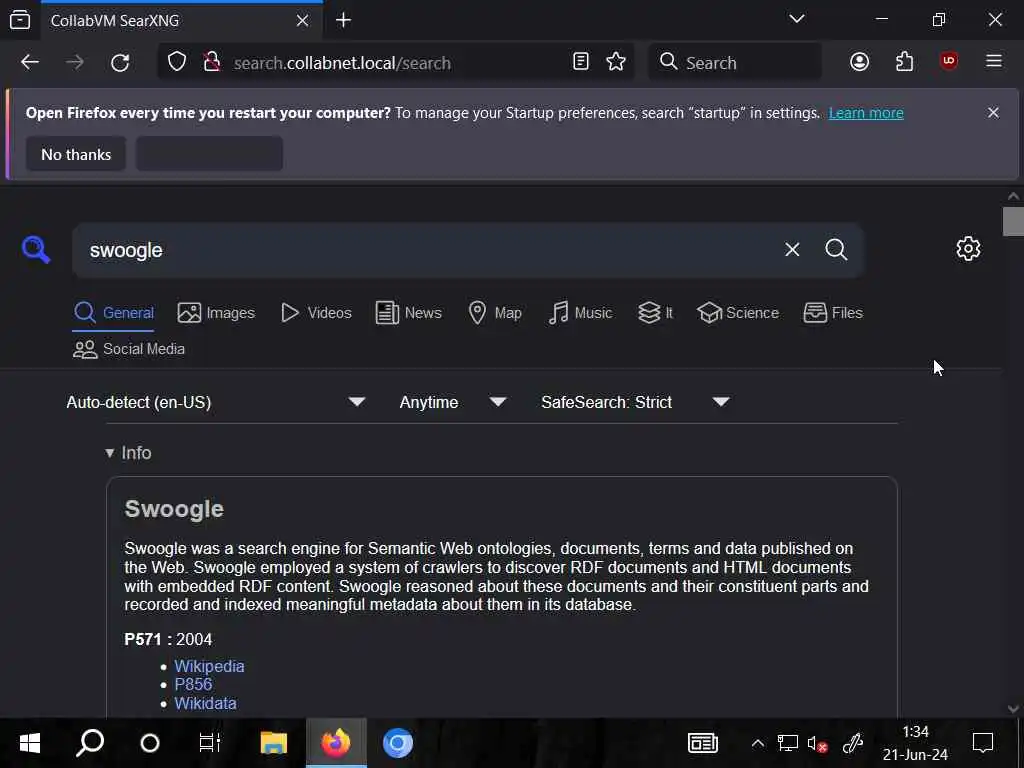Switch to the Map category
The image size is (1024, 768).
(495, 313)
